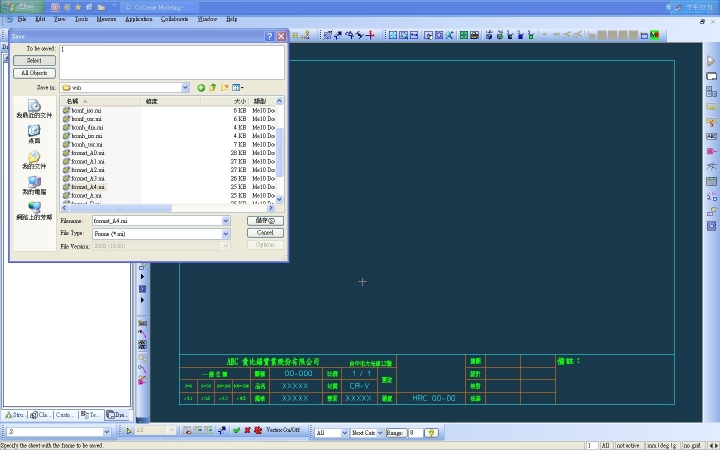The height and width of the screenshot is (450, 720).
Task: Expand the Filename dropdown arrow
Action: [225, 221]
